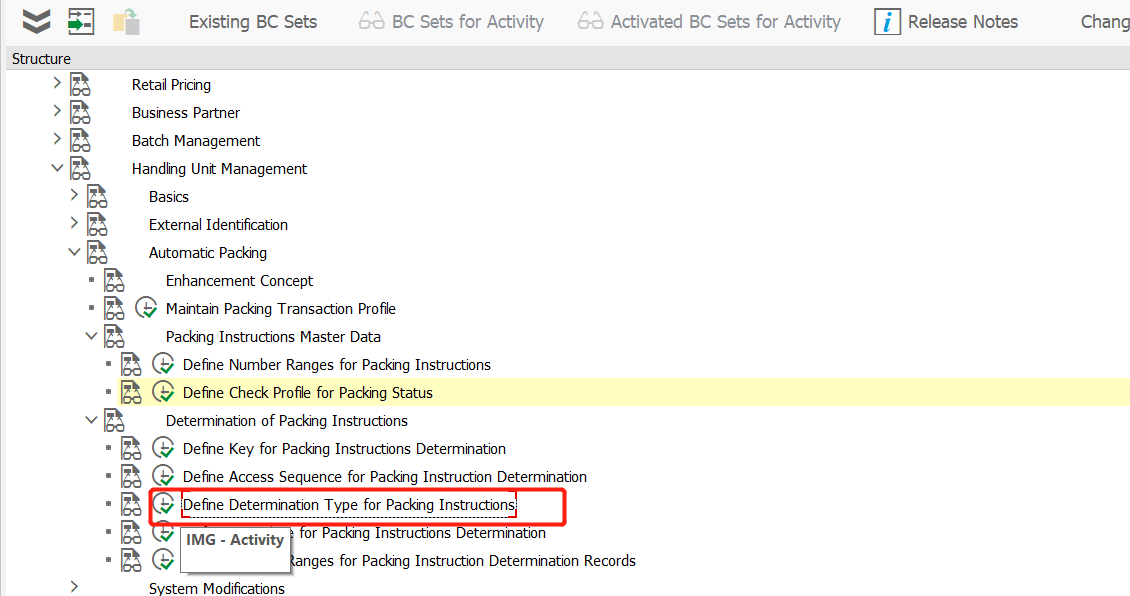Execute the Define Check Profile for Packing Status activity

163,392
